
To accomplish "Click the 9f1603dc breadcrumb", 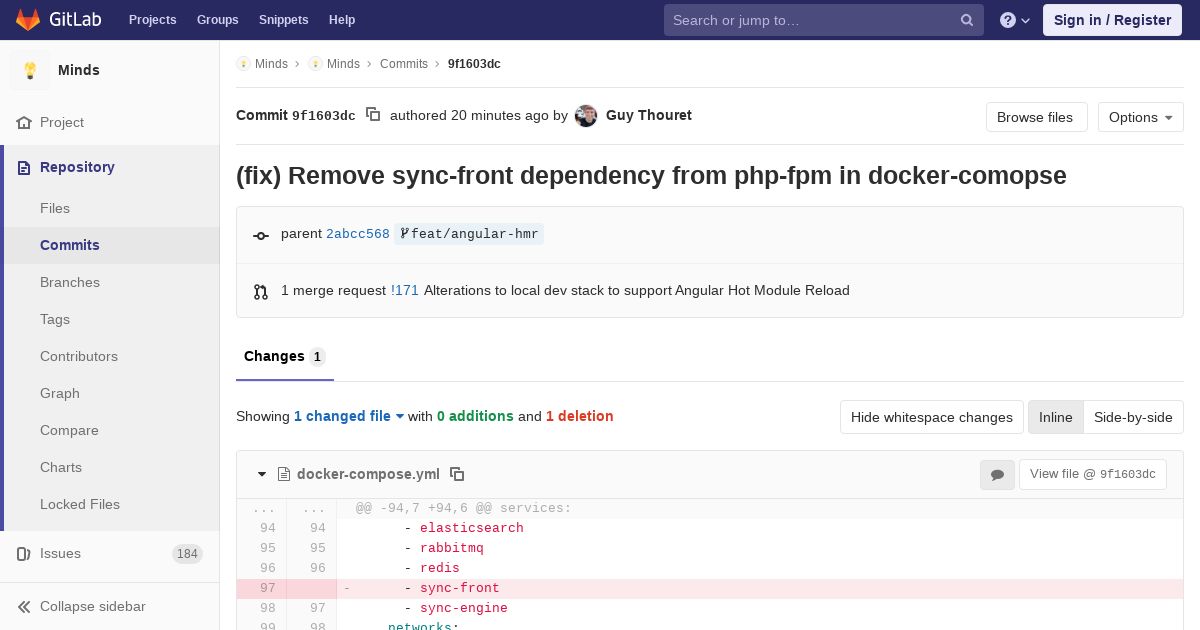I will point(474,64).
